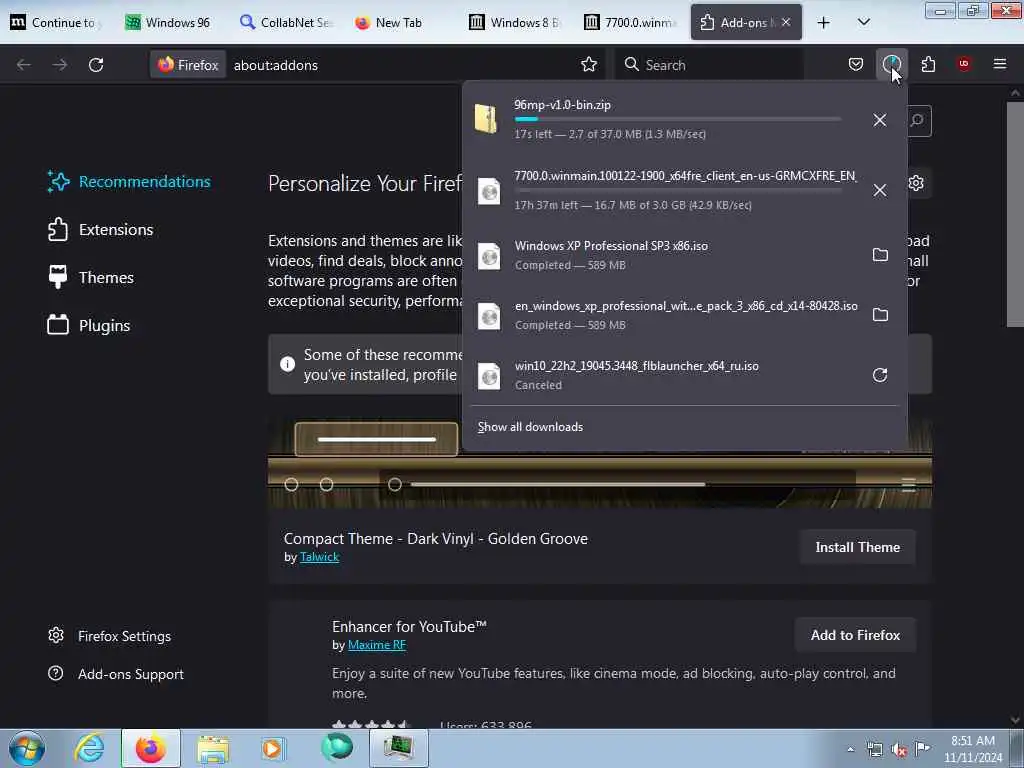Open add-ons tools gear menu
This screenshot has height=768, width=1024.
click(916, 183)
